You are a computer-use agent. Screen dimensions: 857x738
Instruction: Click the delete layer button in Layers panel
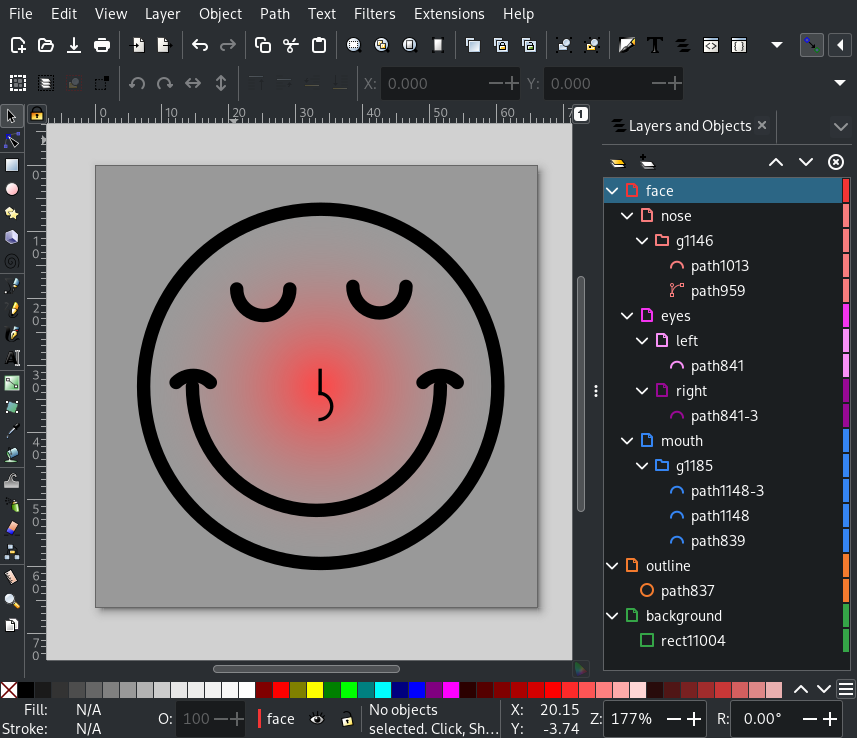tap(836, 161)
